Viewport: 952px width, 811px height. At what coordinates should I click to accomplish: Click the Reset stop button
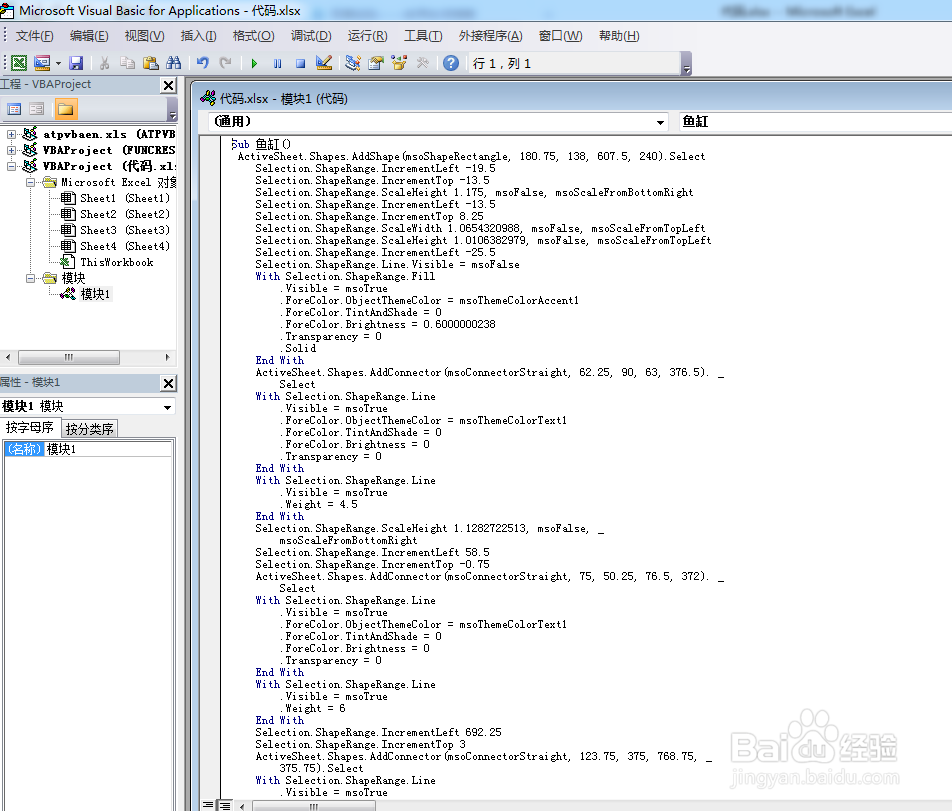point(301,63)
